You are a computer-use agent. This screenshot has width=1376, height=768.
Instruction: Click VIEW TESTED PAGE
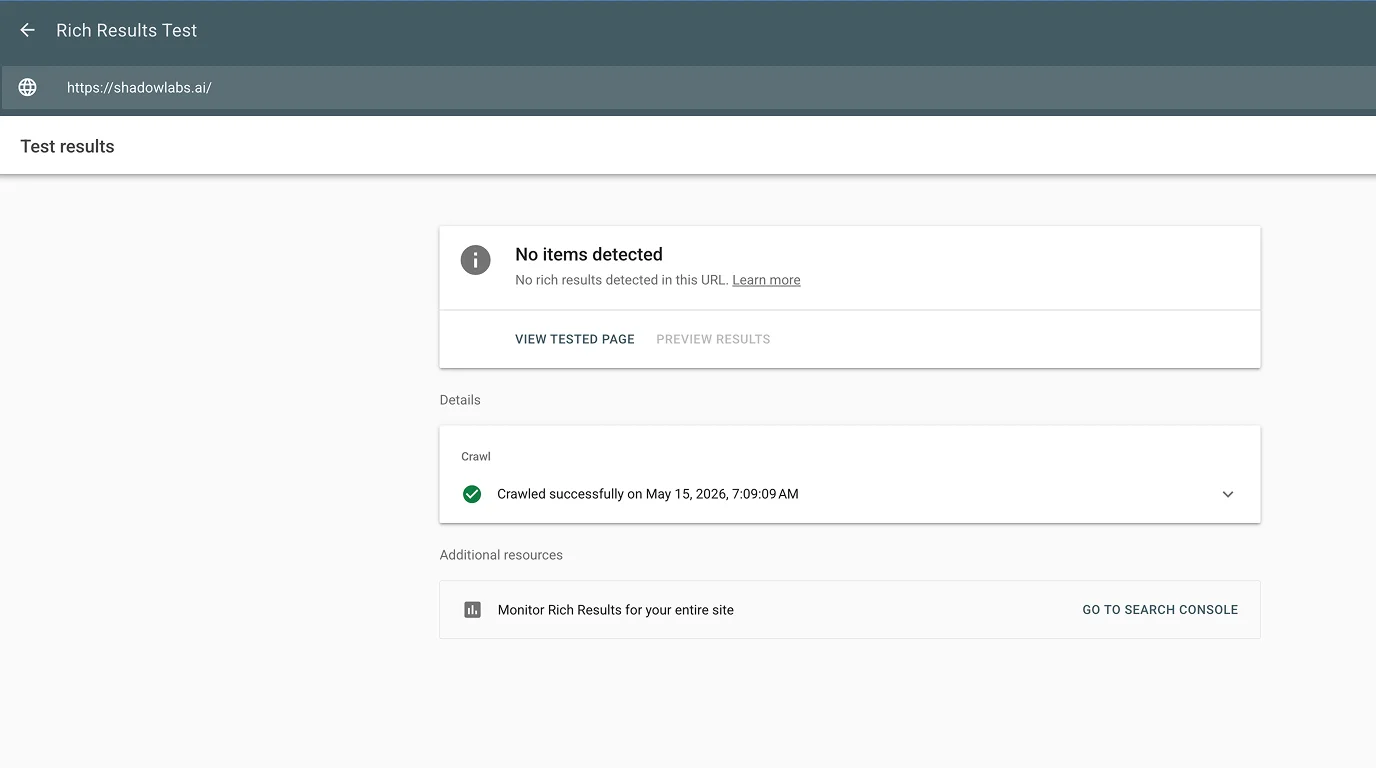575,339
